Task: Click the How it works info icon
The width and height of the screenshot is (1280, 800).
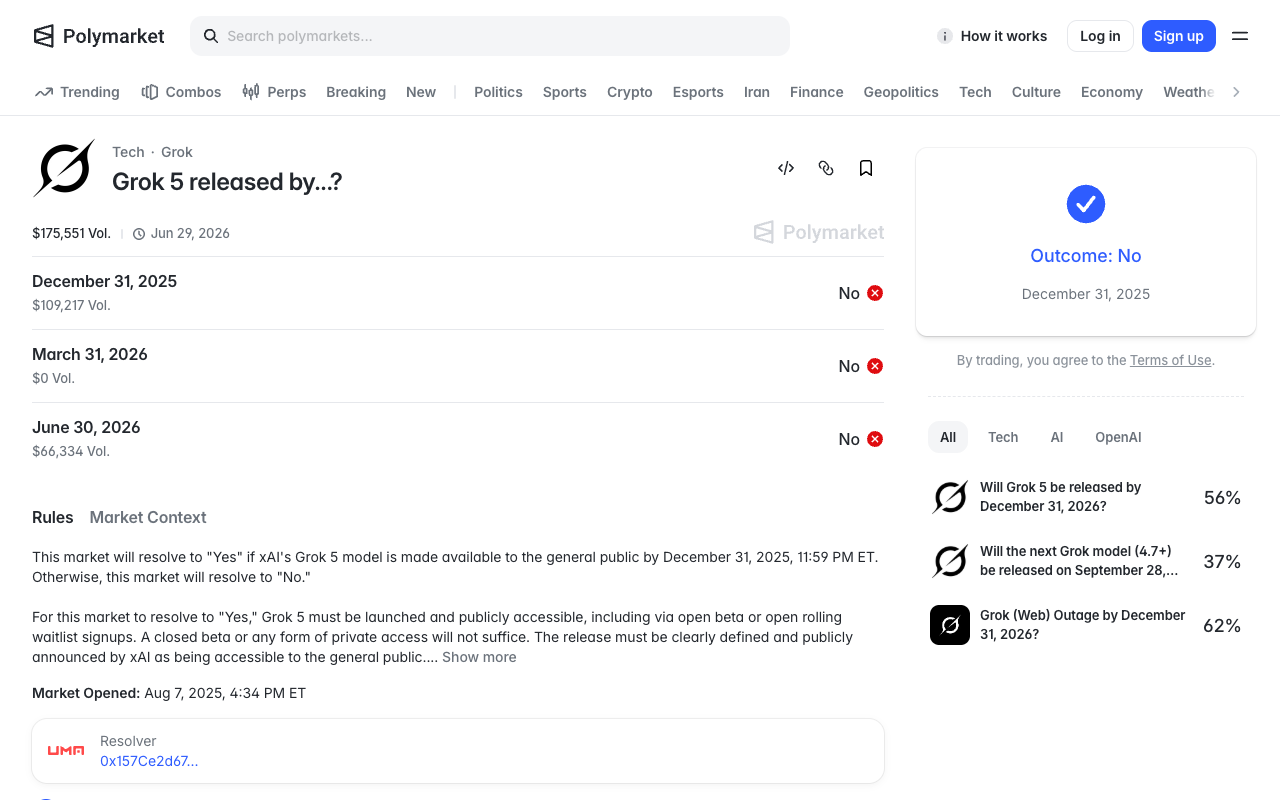Action: 944,36
